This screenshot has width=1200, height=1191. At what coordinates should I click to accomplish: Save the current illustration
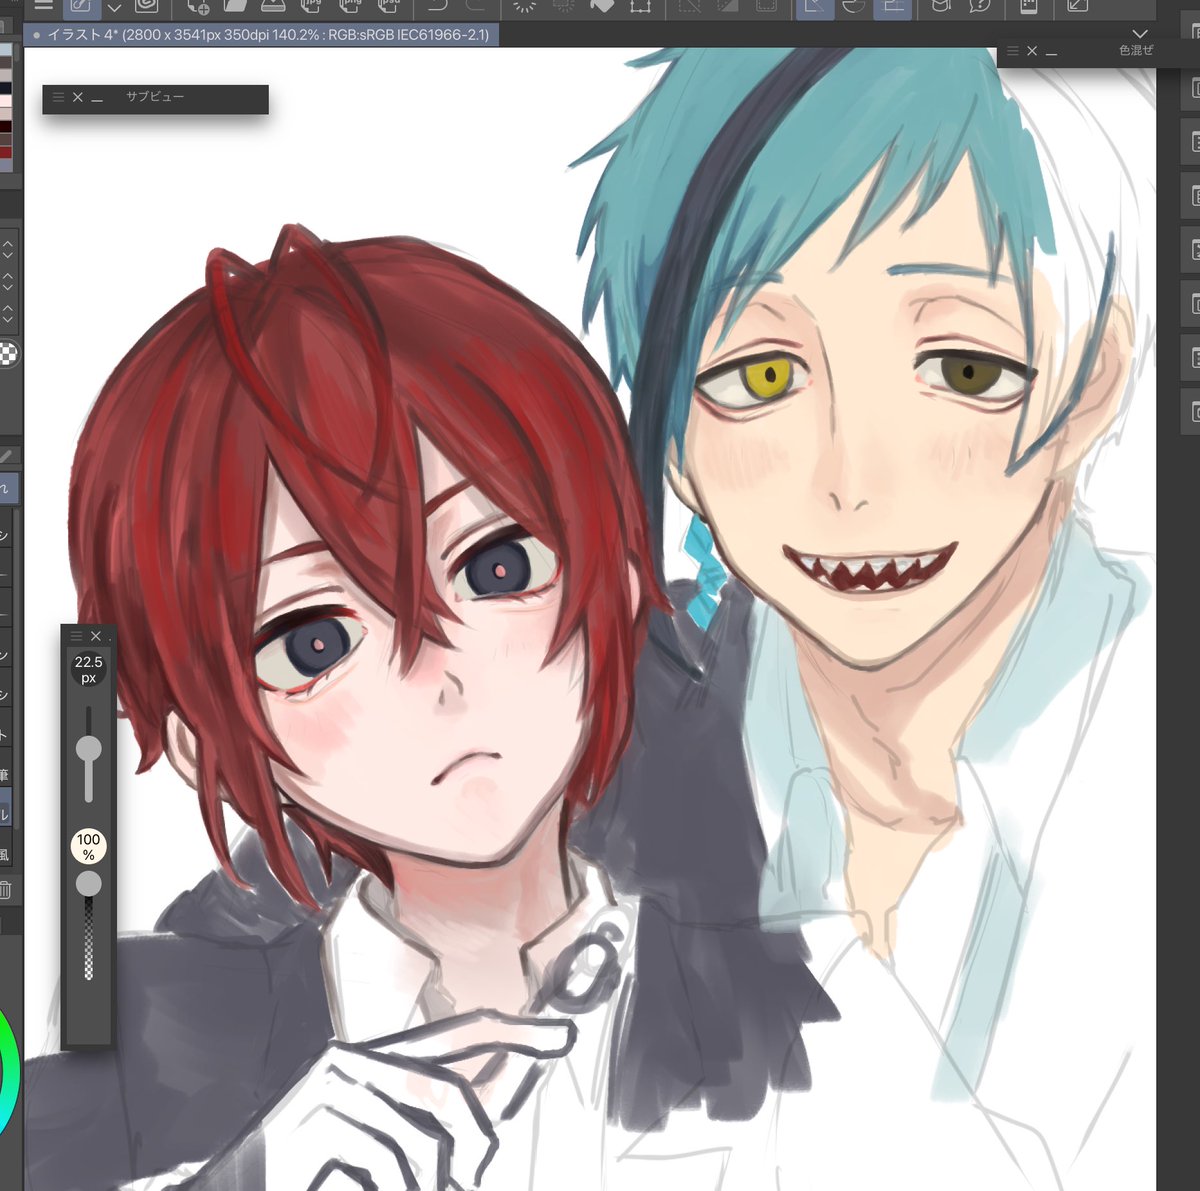[272, 6]
